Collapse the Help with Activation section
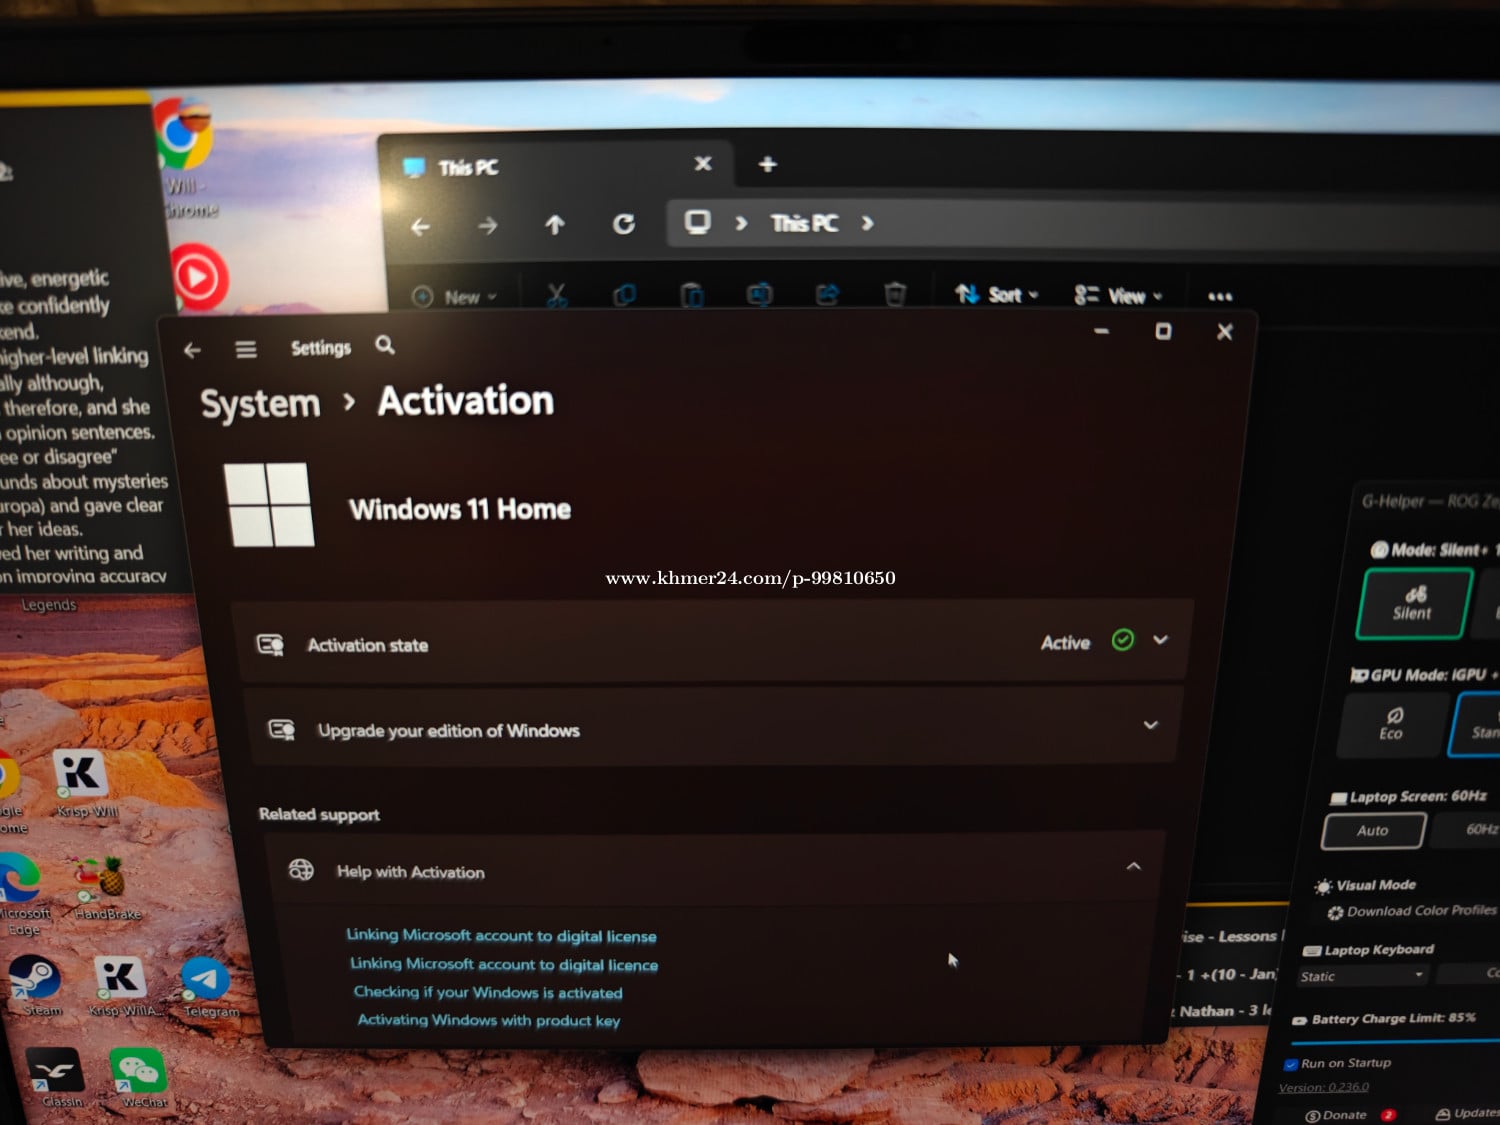1500x1125 pixels. [1133, 867]
